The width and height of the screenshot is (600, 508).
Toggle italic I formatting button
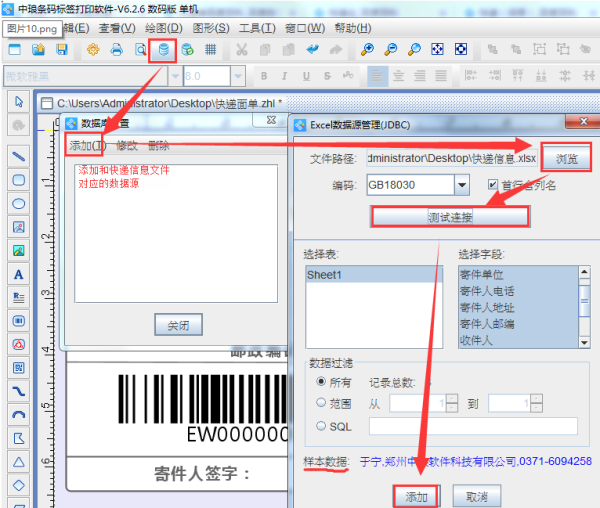point(284,76)
